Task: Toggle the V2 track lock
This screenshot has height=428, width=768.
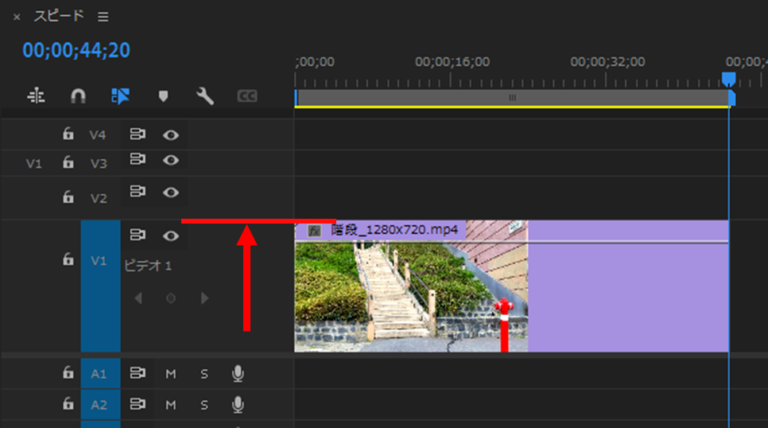Action: click(68, 197)
